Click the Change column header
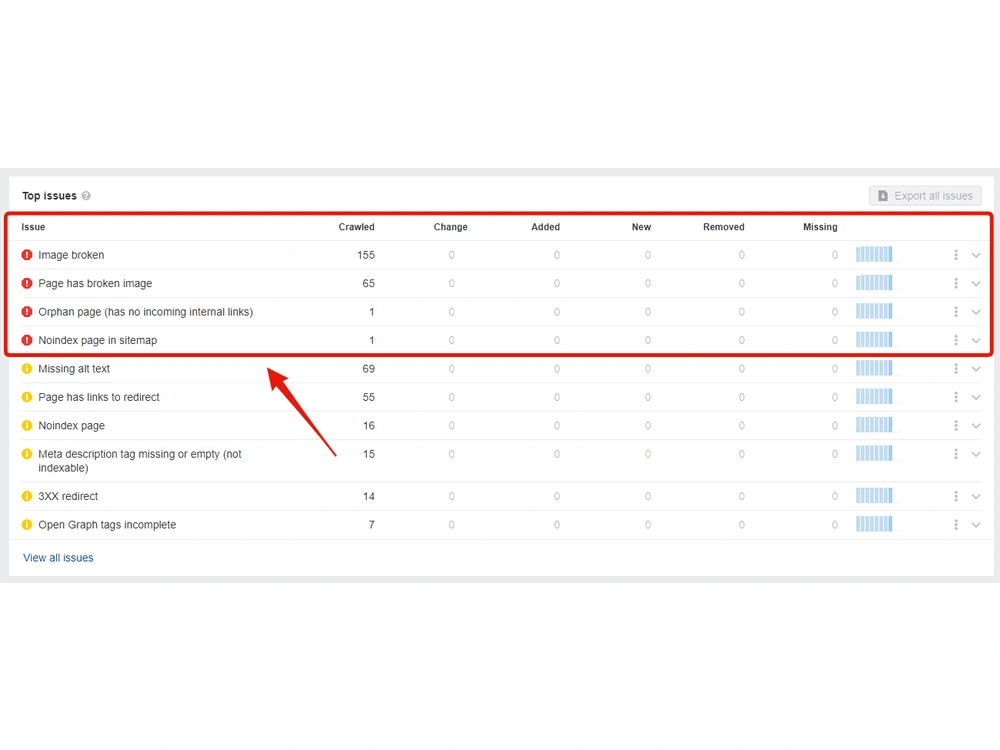The image size is (1000, 750). 450,227
